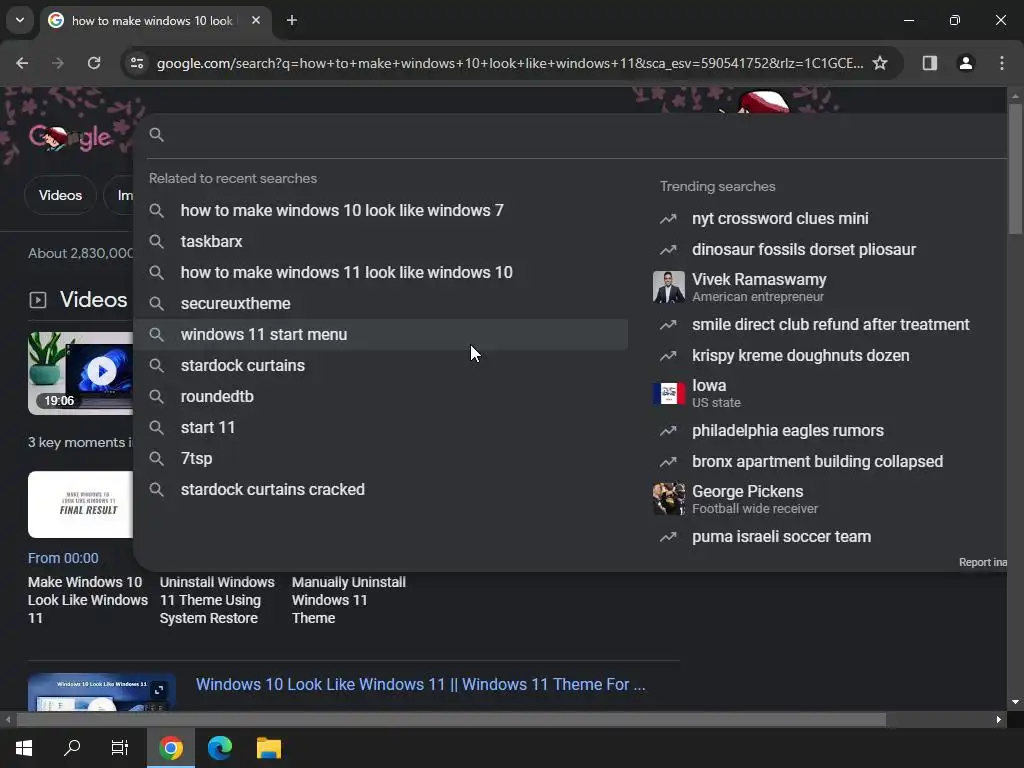Click the browser Back arrow
Screen dimensions: 1024x768
[22, 63]
